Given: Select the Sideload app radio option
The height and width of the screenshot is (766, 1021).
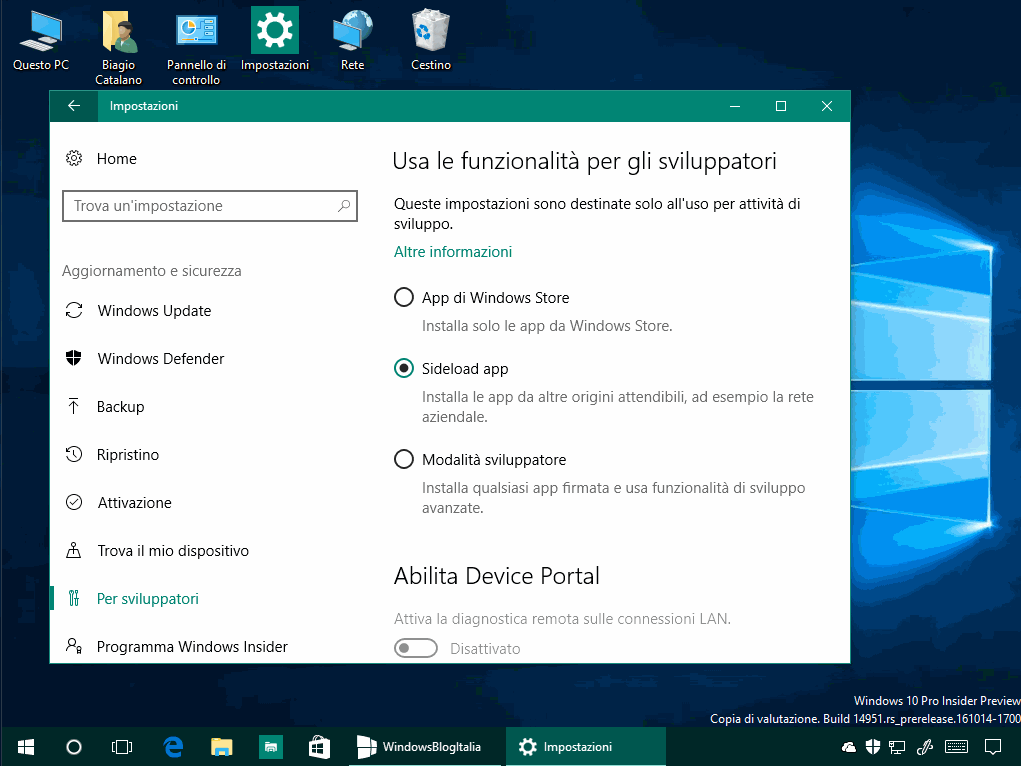Looking at the screenshot, I should [404, 368].
